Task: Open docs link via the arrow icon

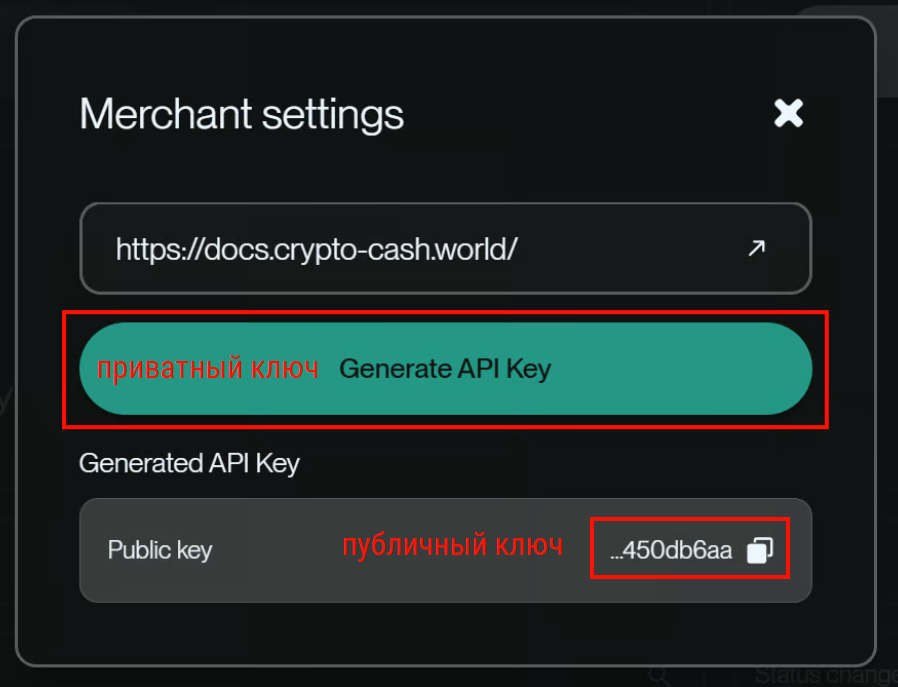Action: point(757,248)
